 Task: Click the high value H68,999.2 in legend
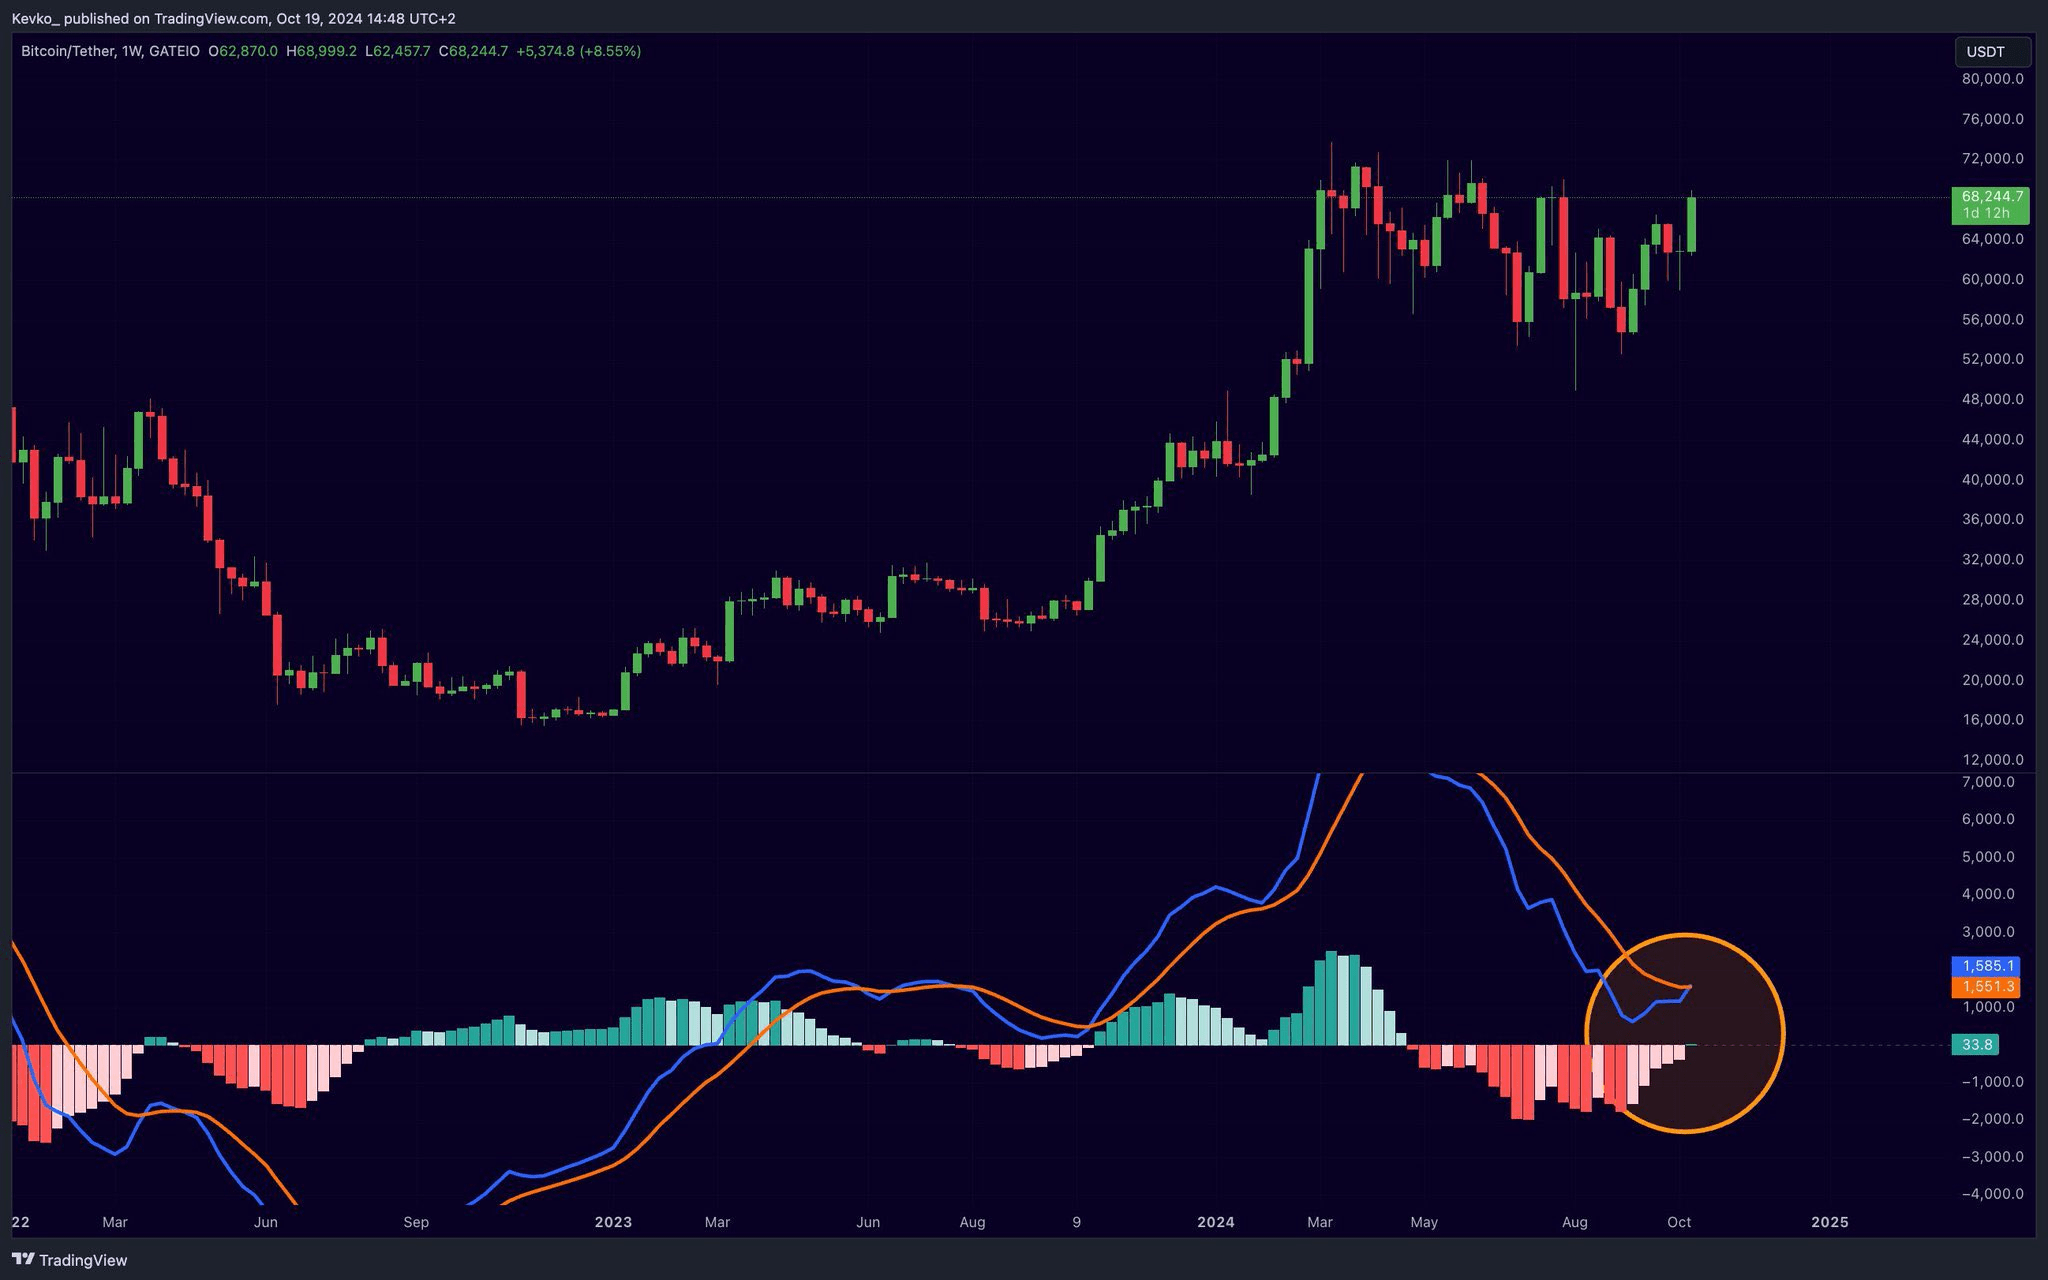321,51
